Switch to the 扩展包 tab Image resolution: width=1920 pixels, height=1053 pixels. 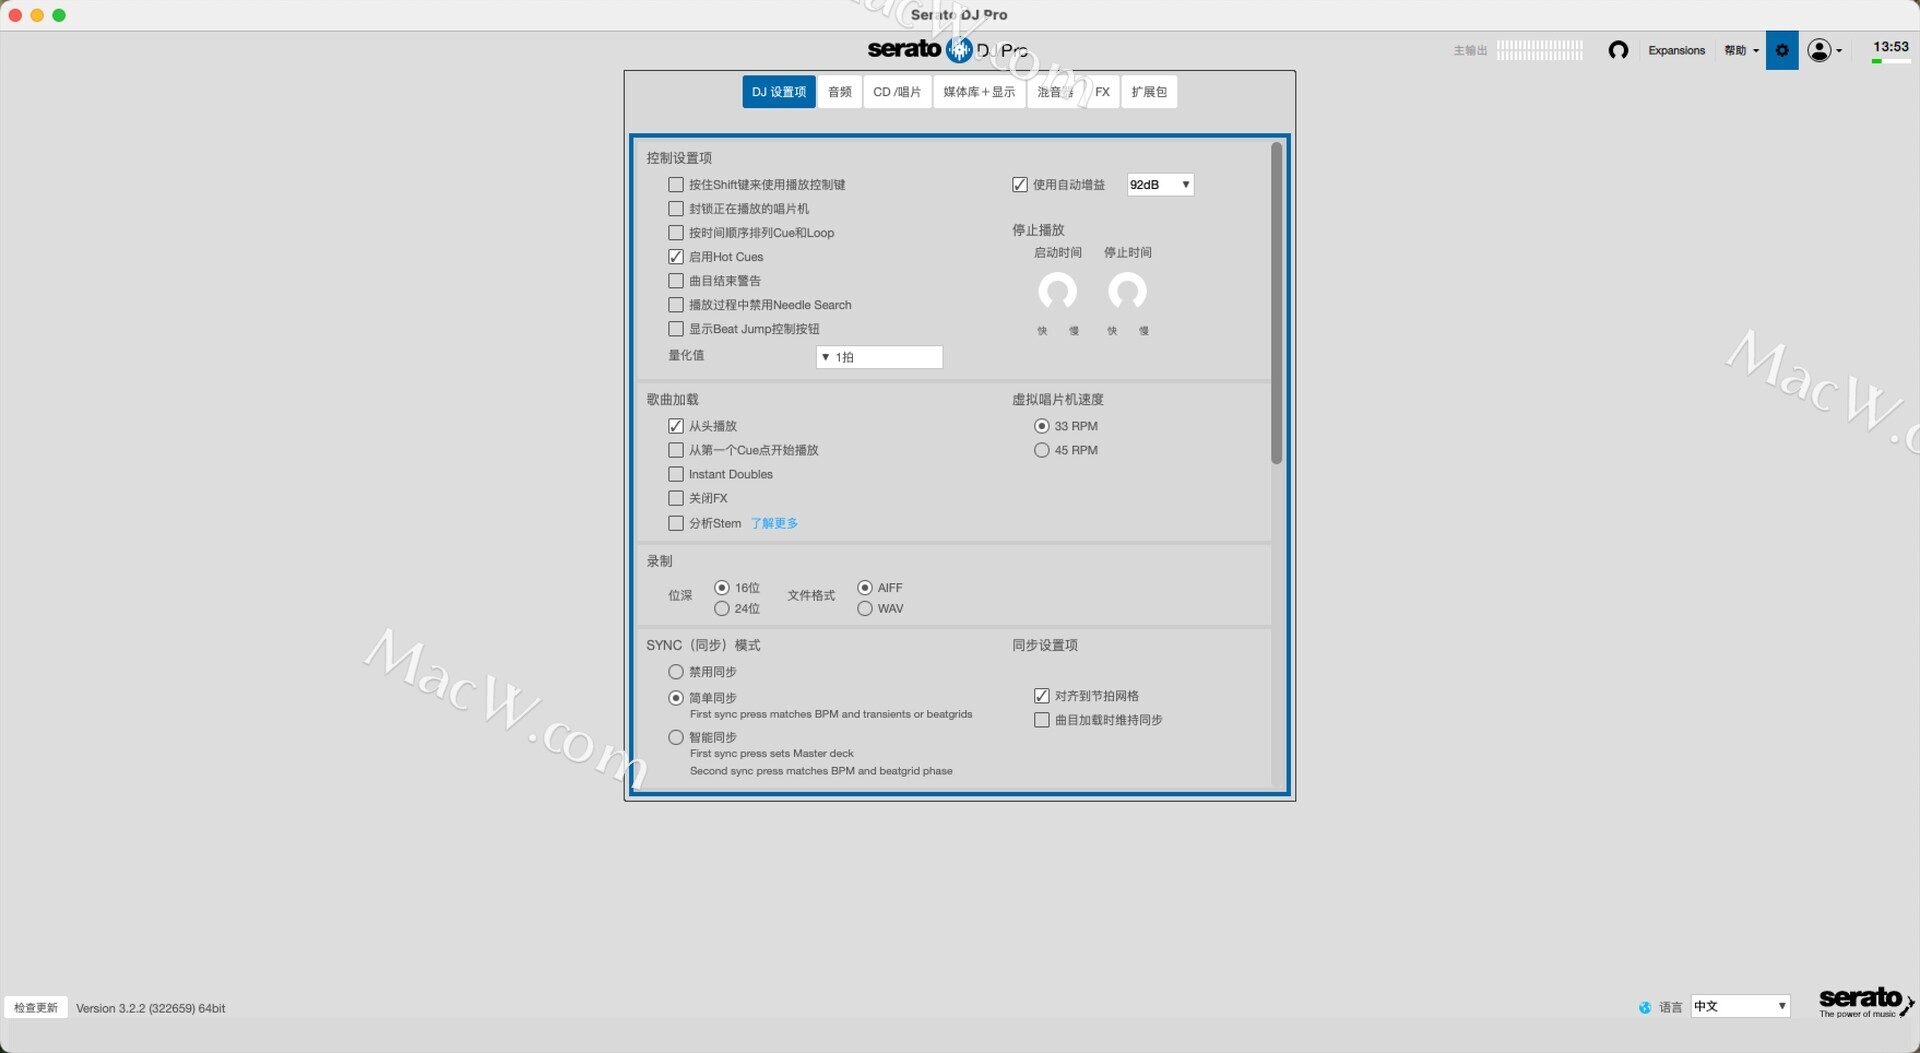[1149, 92]
